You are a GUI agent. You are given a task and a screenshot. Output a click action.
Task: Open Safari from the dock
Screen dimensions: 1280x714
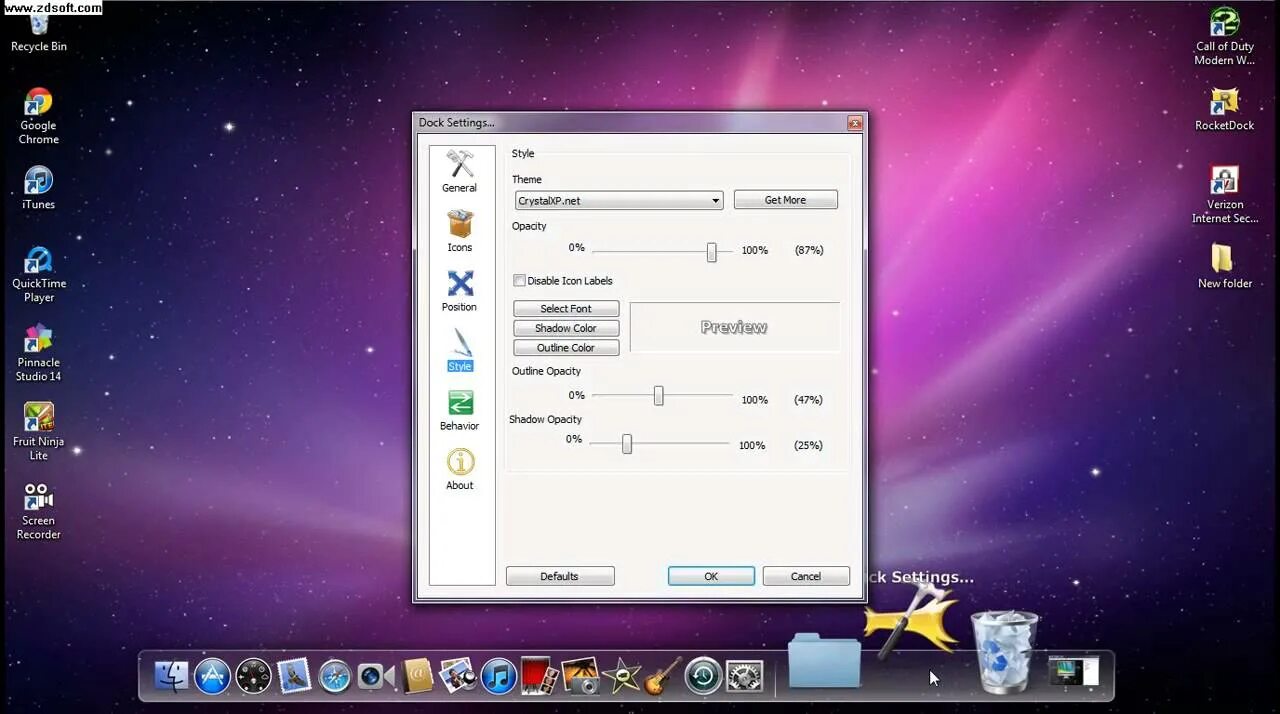(x=334, y=676)
